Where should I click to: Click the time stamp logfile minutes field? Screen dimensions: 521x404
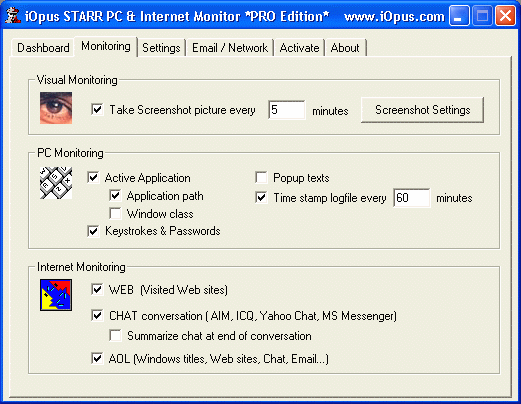click(x=412, y=198)
